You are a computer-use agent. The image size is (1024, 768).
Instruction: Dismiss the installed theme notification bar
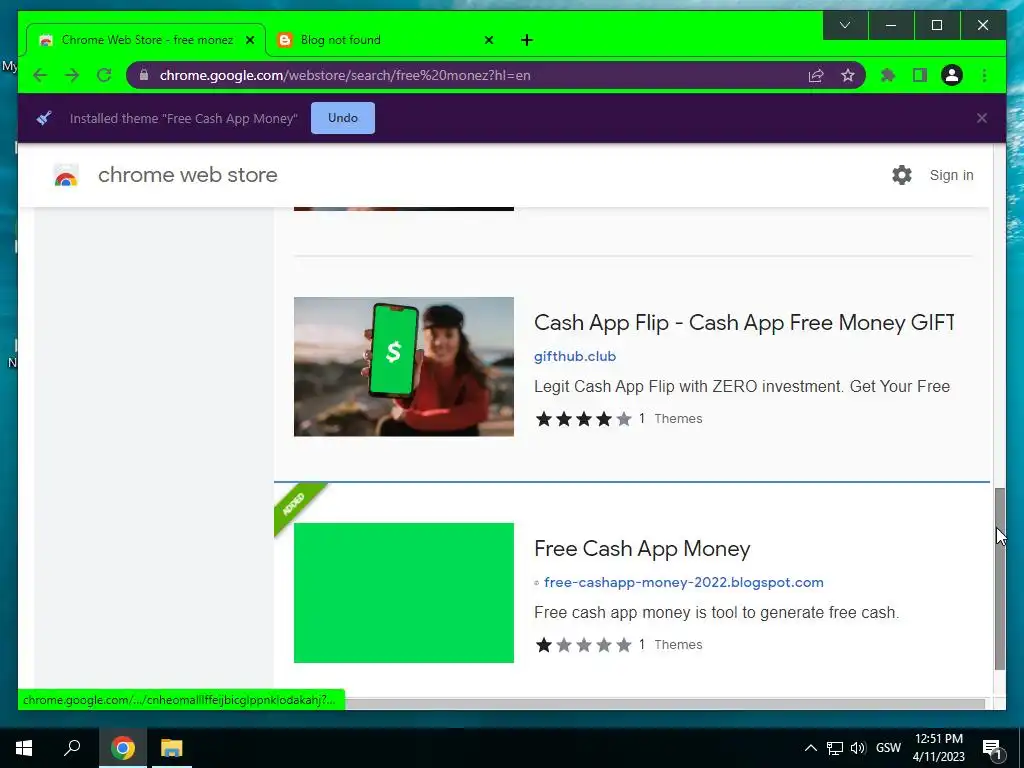coord(982,118)
